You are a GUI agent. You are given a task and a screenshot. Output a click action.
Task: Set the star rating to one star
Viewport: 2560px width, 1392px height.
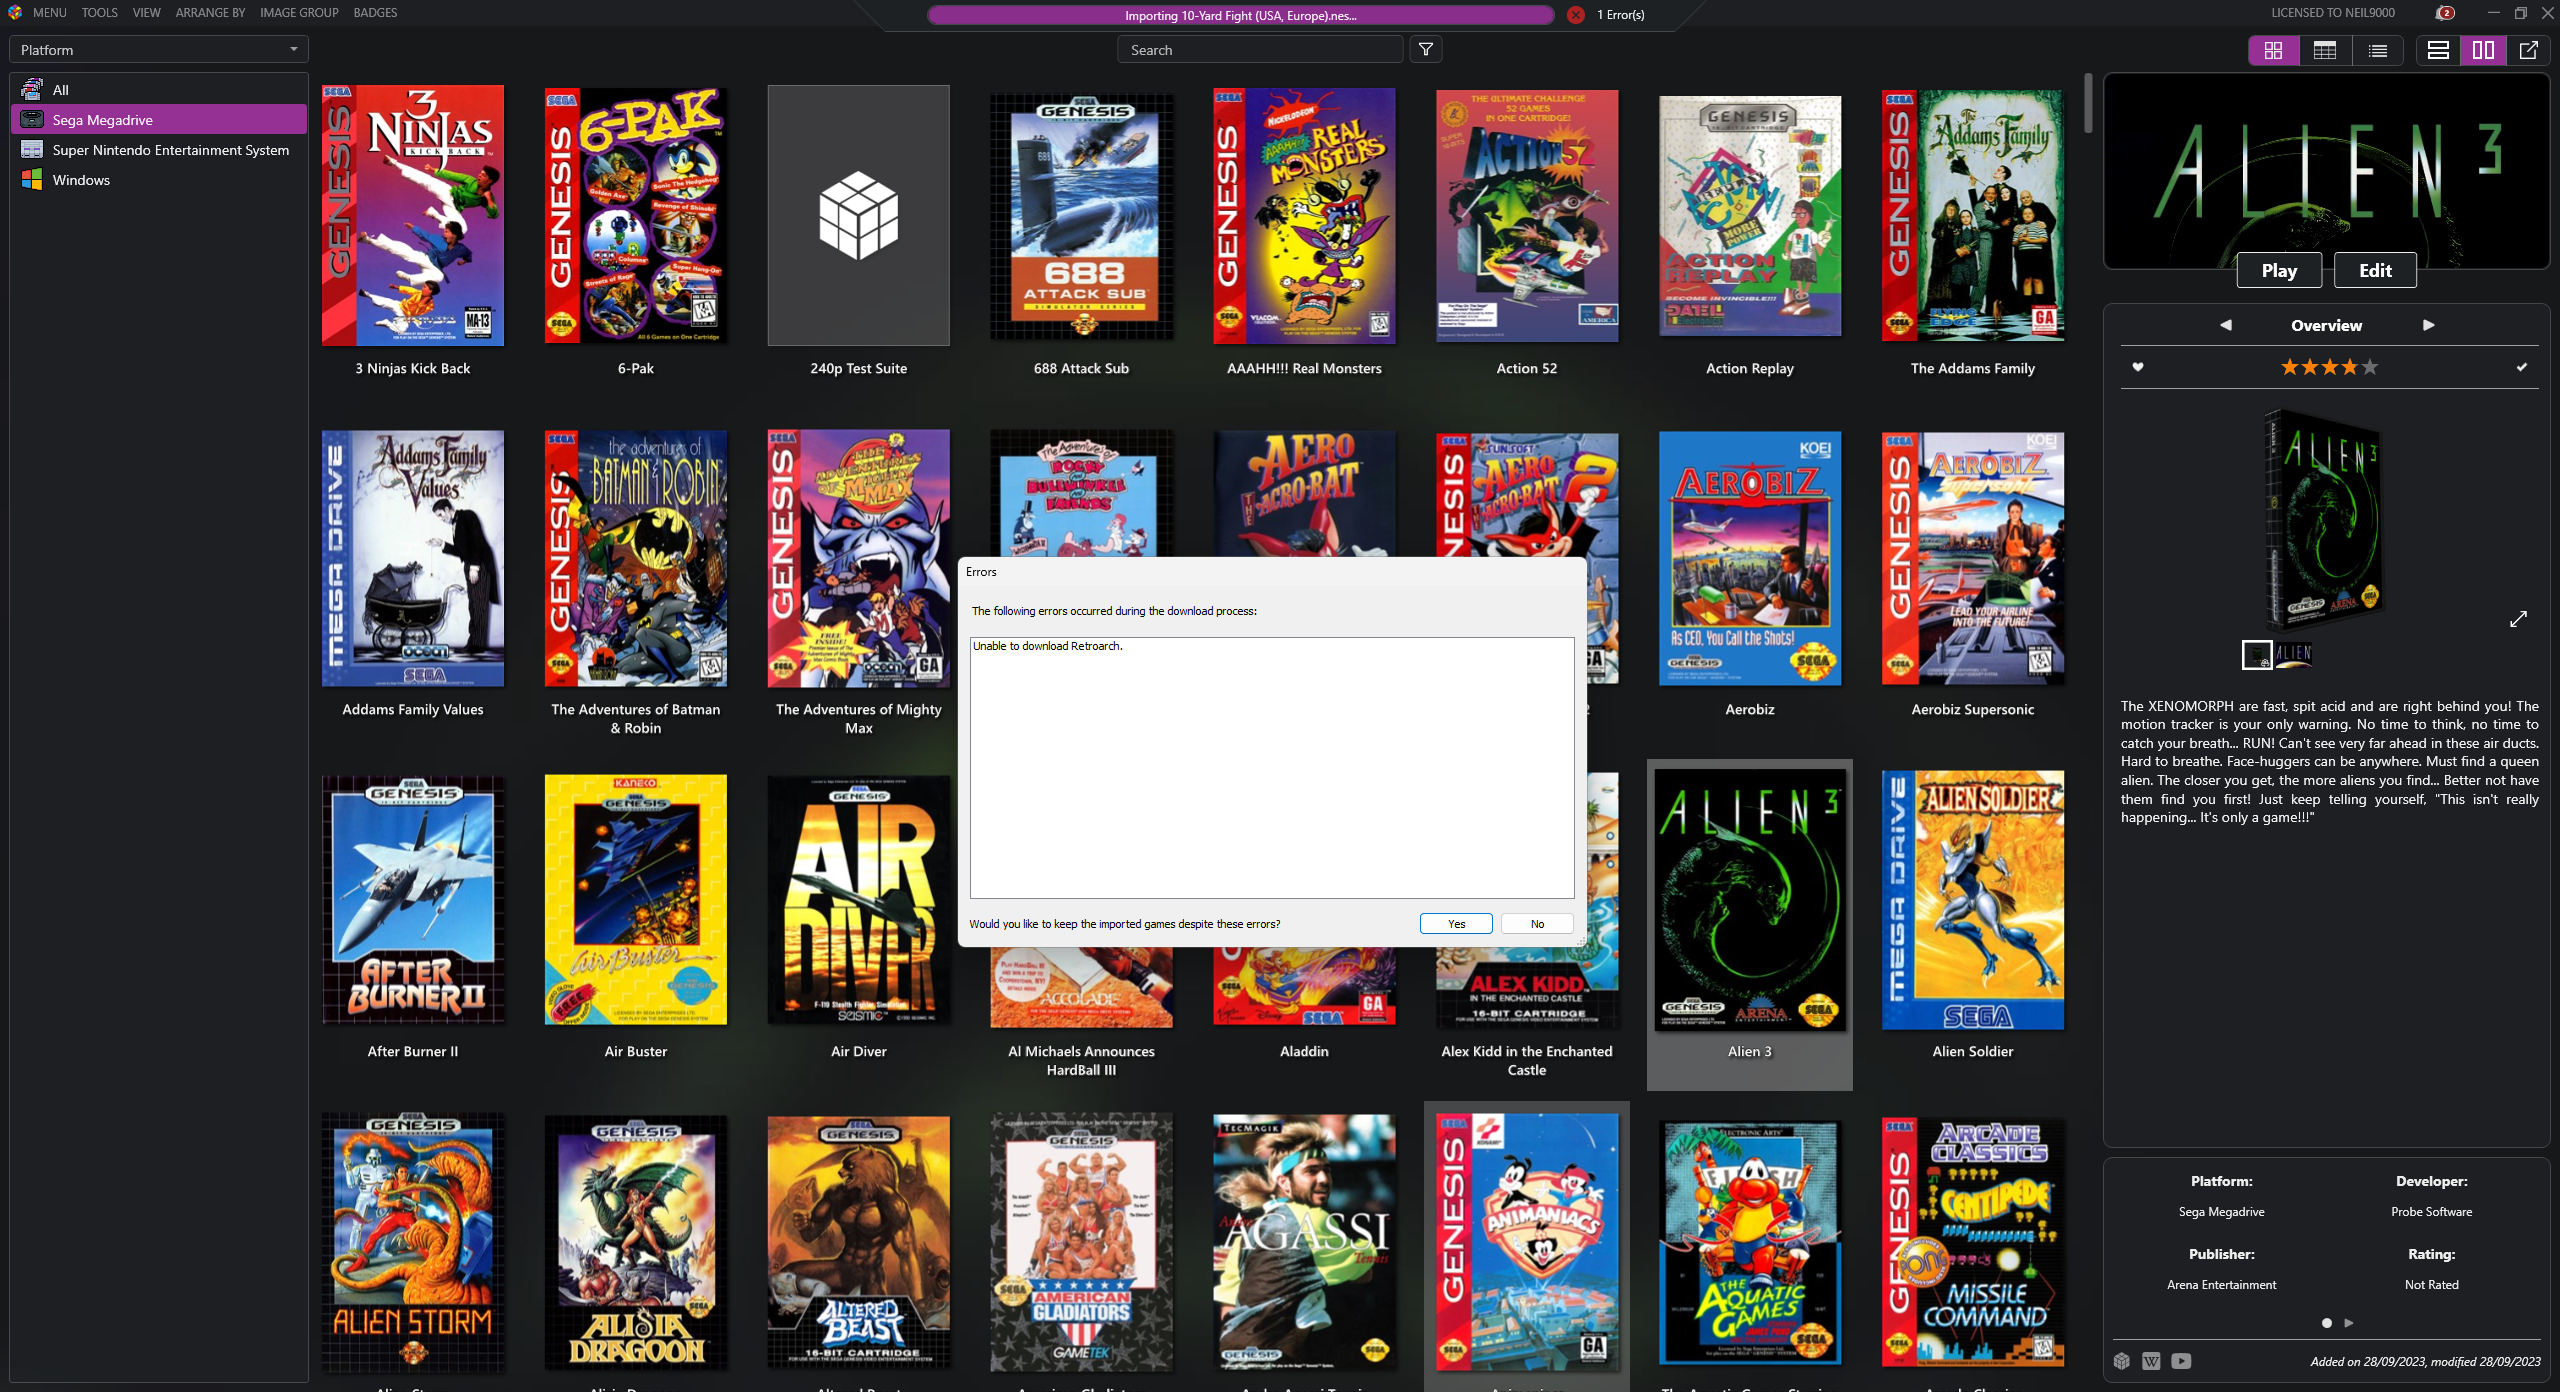click(2289, 367)
